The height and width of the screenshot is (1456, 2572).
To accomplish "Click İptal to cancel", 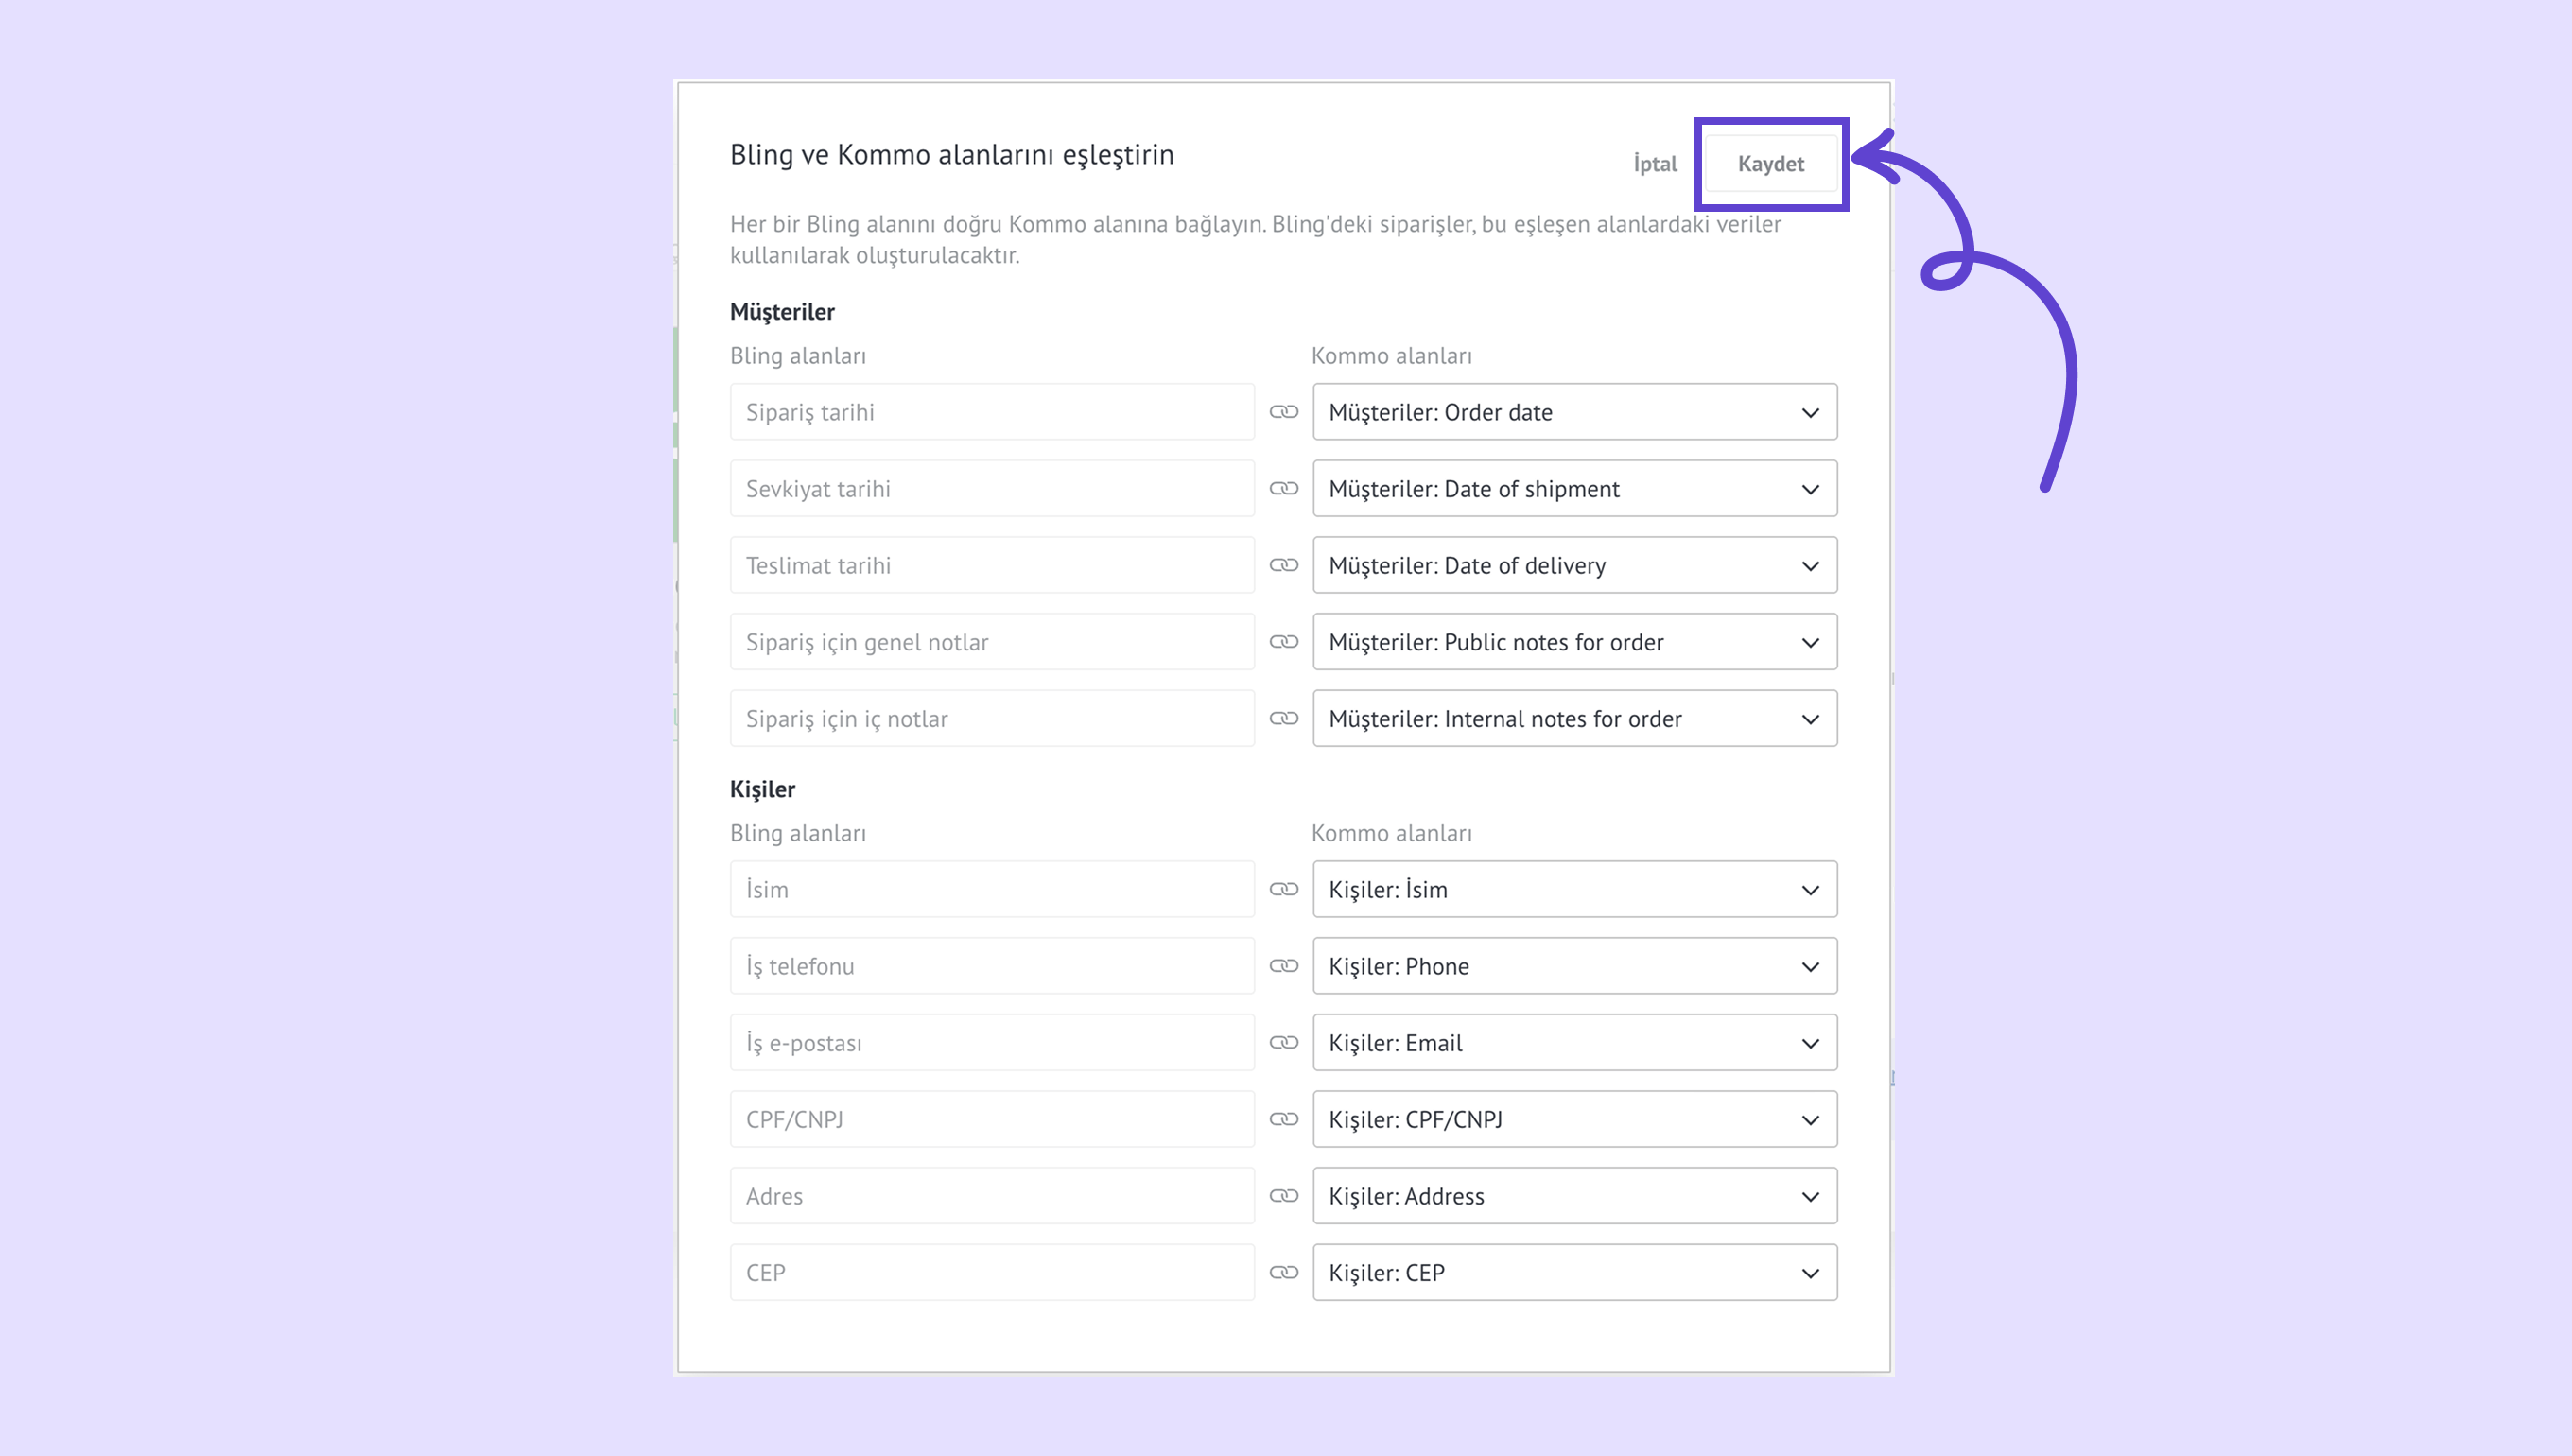I will [x=1655, y=164].
